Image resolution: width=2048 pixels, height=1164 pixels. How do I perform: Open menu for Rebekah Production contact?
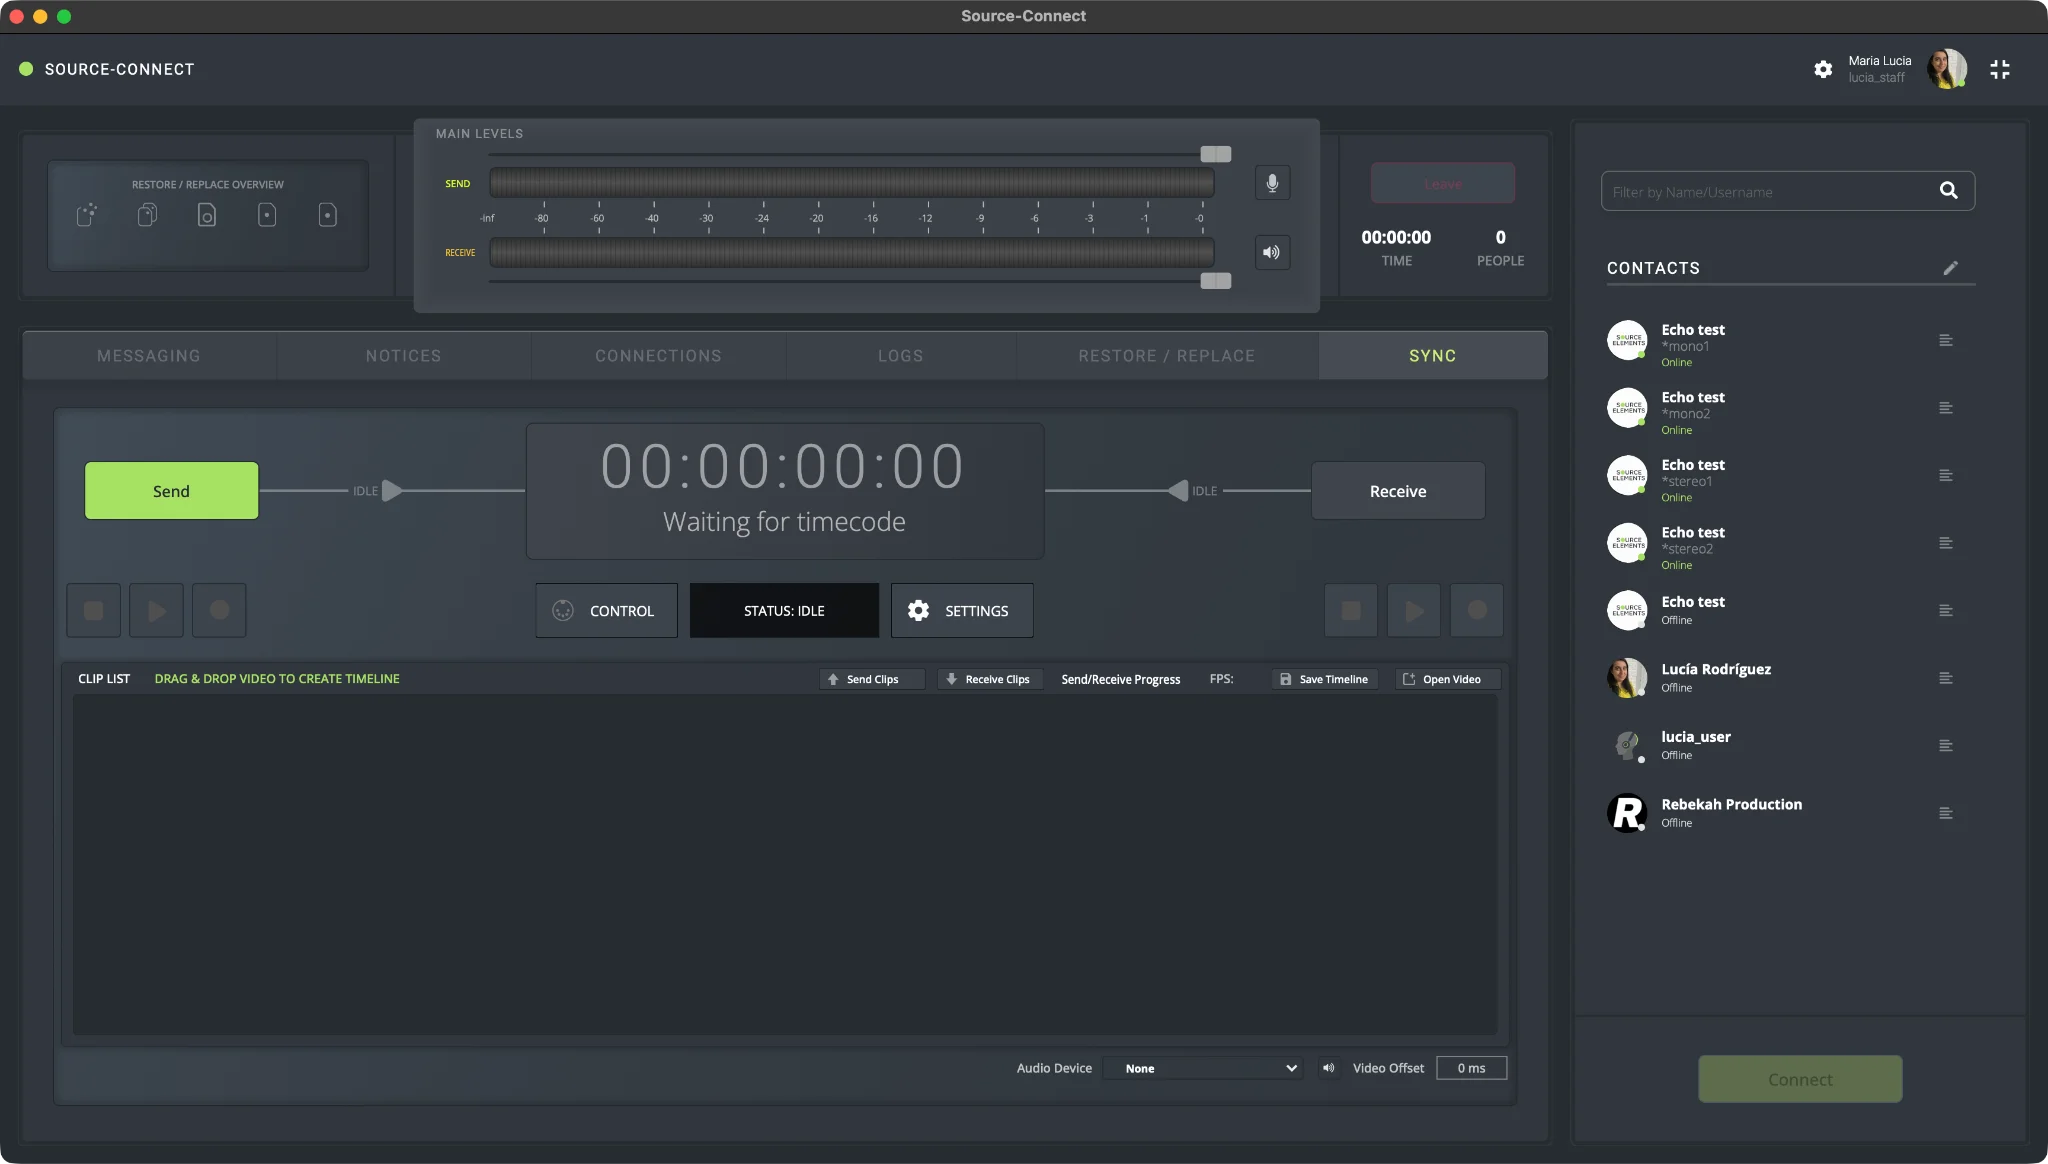point(1945,813)
